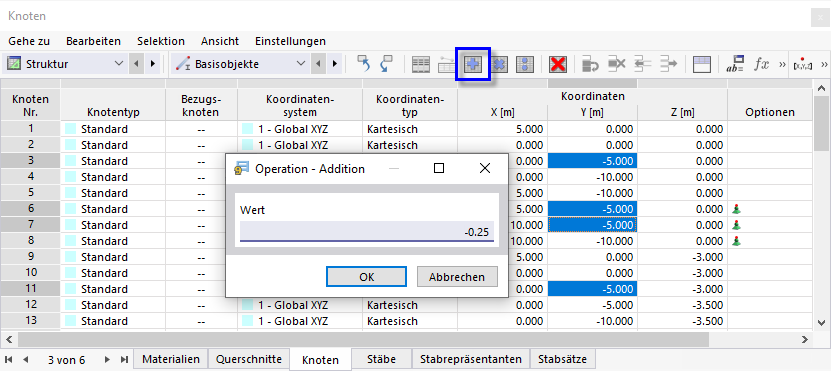Confirm the addition with OK
This screenshot has height=371, width=831.
pyautogui.click(x=366, y=277)
